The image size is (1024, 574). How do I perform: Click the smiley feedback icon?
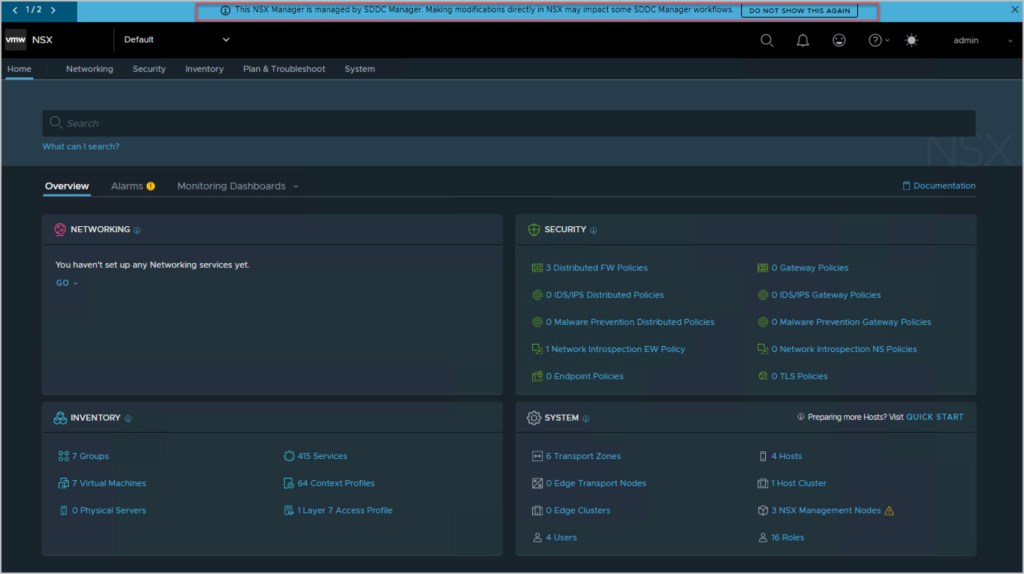(x=839, y=40)
